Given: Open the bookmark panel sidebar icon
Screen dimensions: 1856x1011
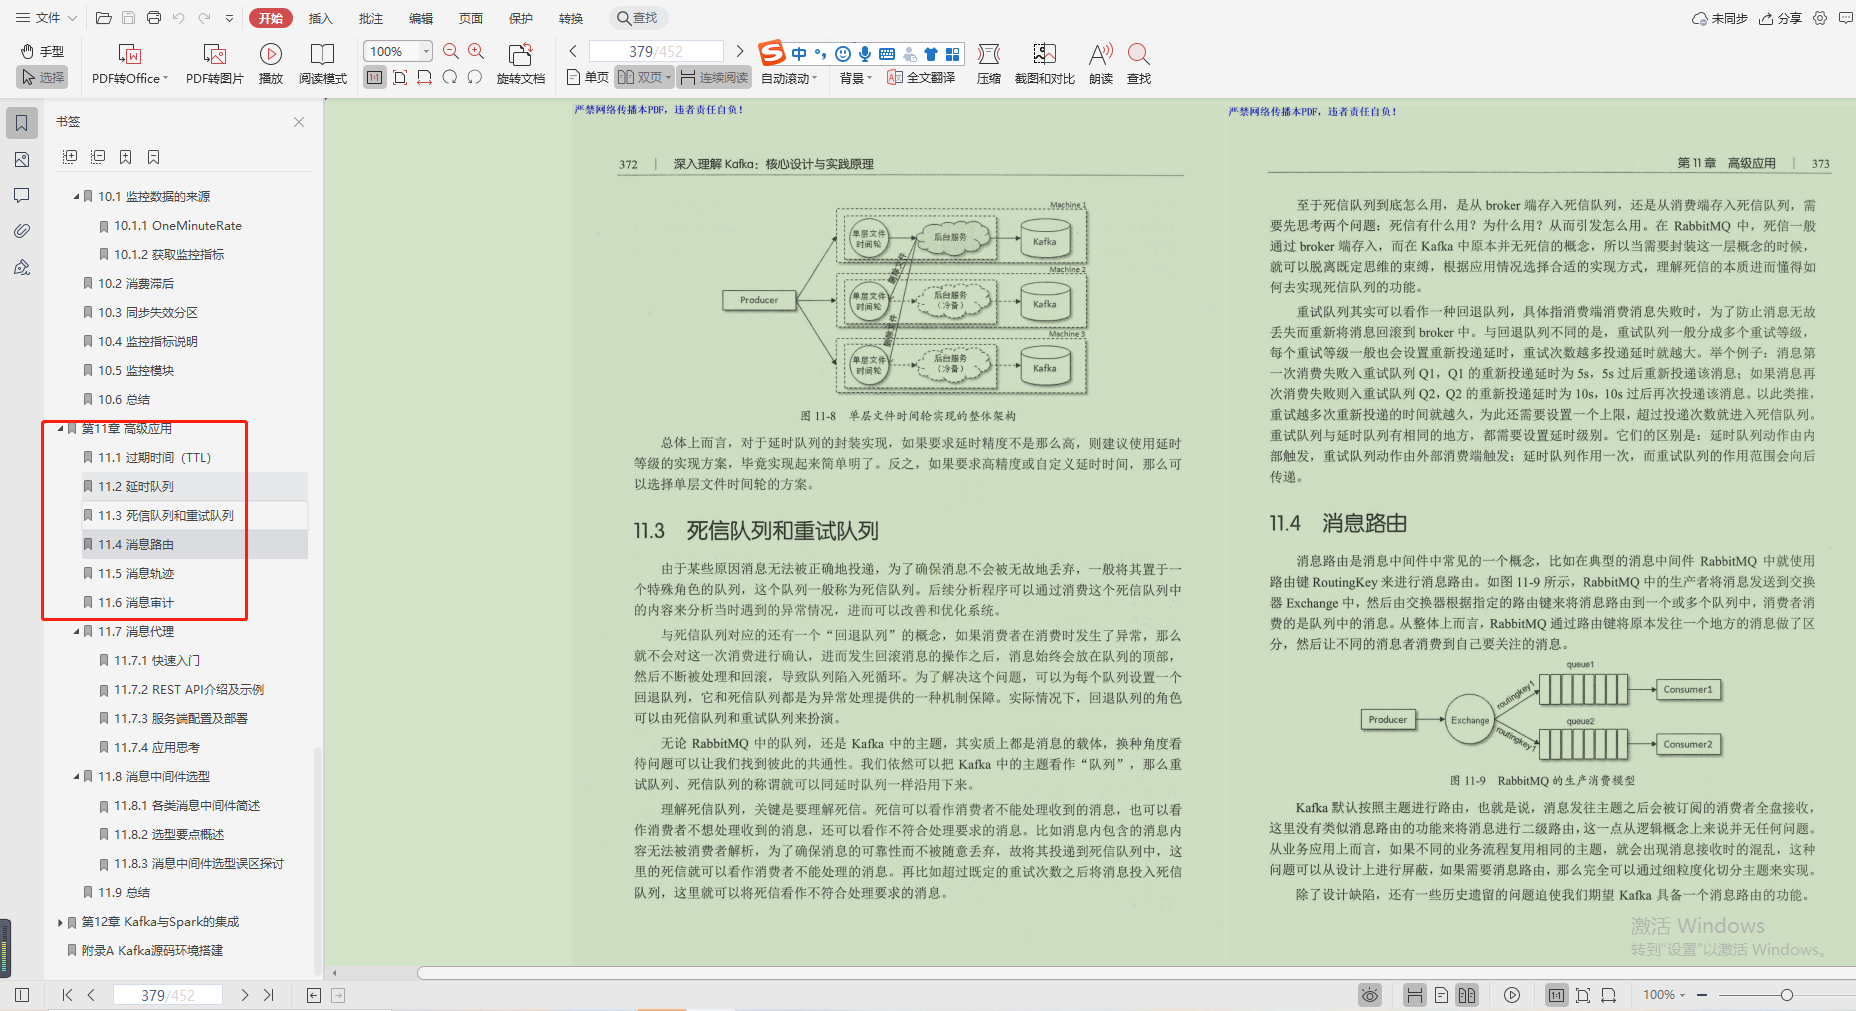Looking at the screenshot, I should (22, 123).
